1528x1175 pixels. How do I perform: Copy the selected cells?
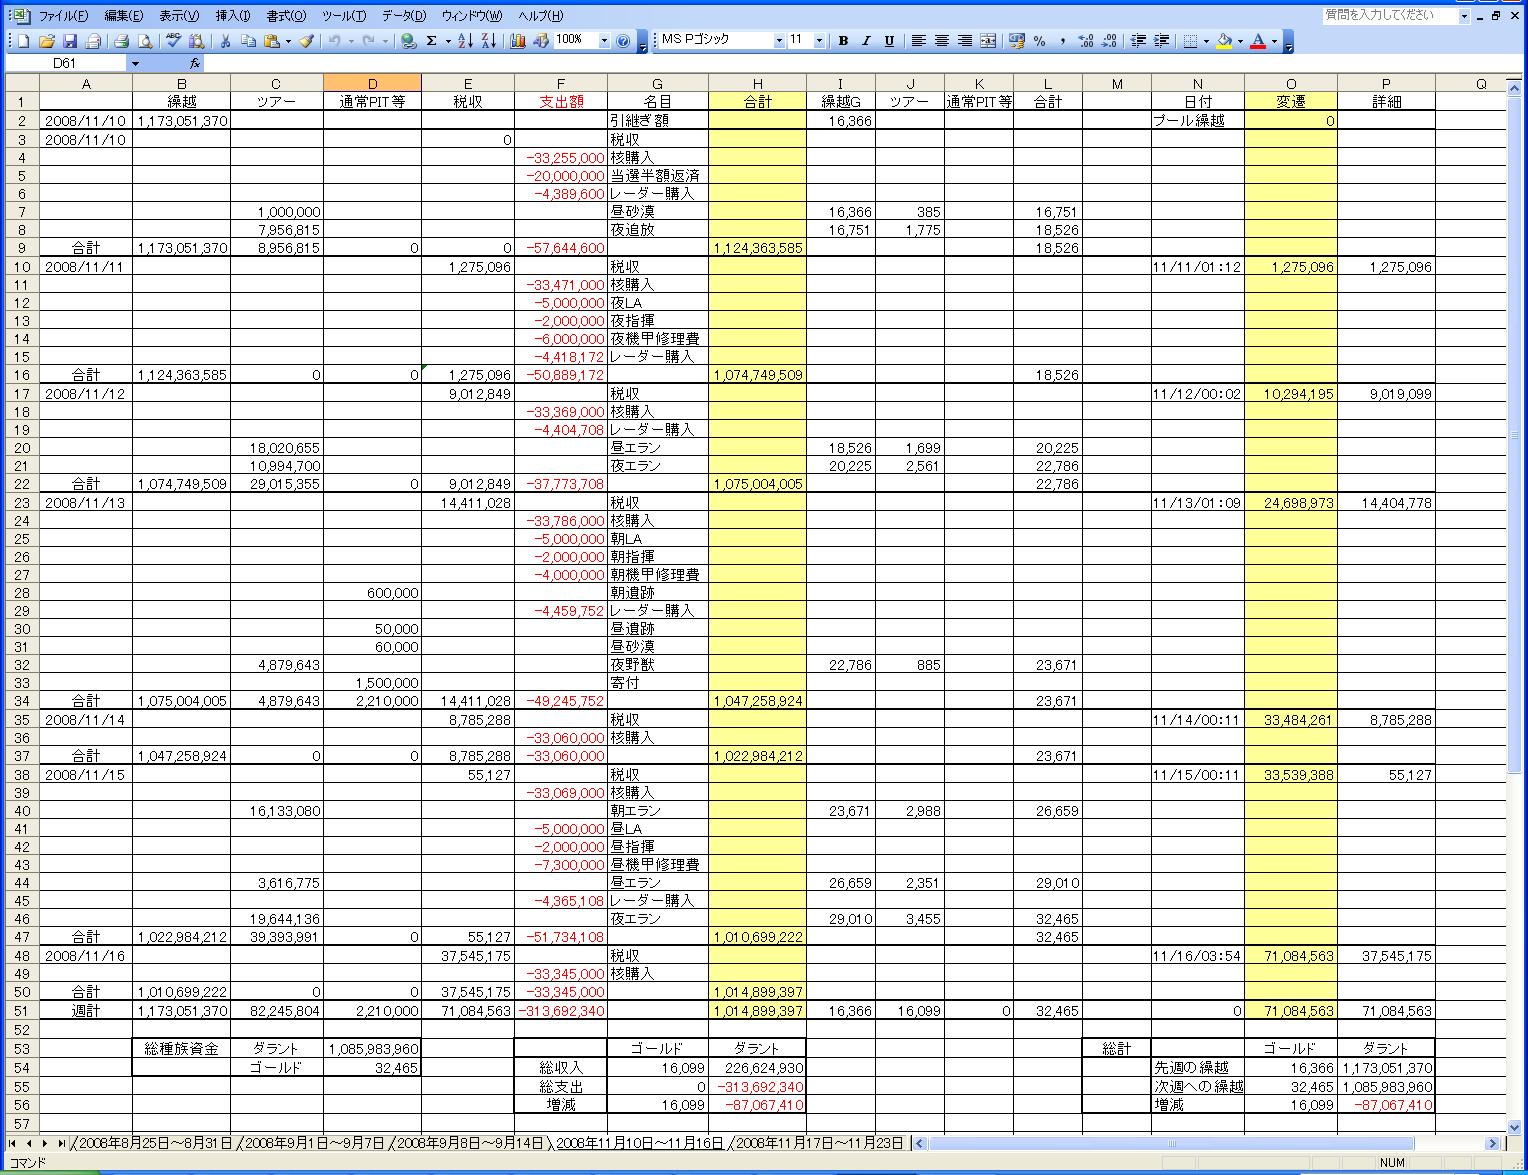[248, 41]
